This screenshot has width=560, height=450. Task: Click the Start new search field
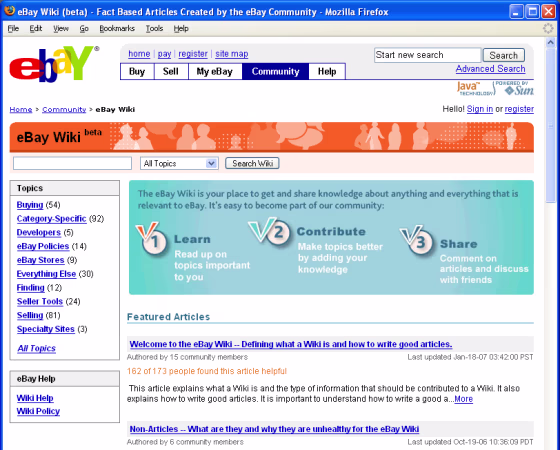click(428, 55)
